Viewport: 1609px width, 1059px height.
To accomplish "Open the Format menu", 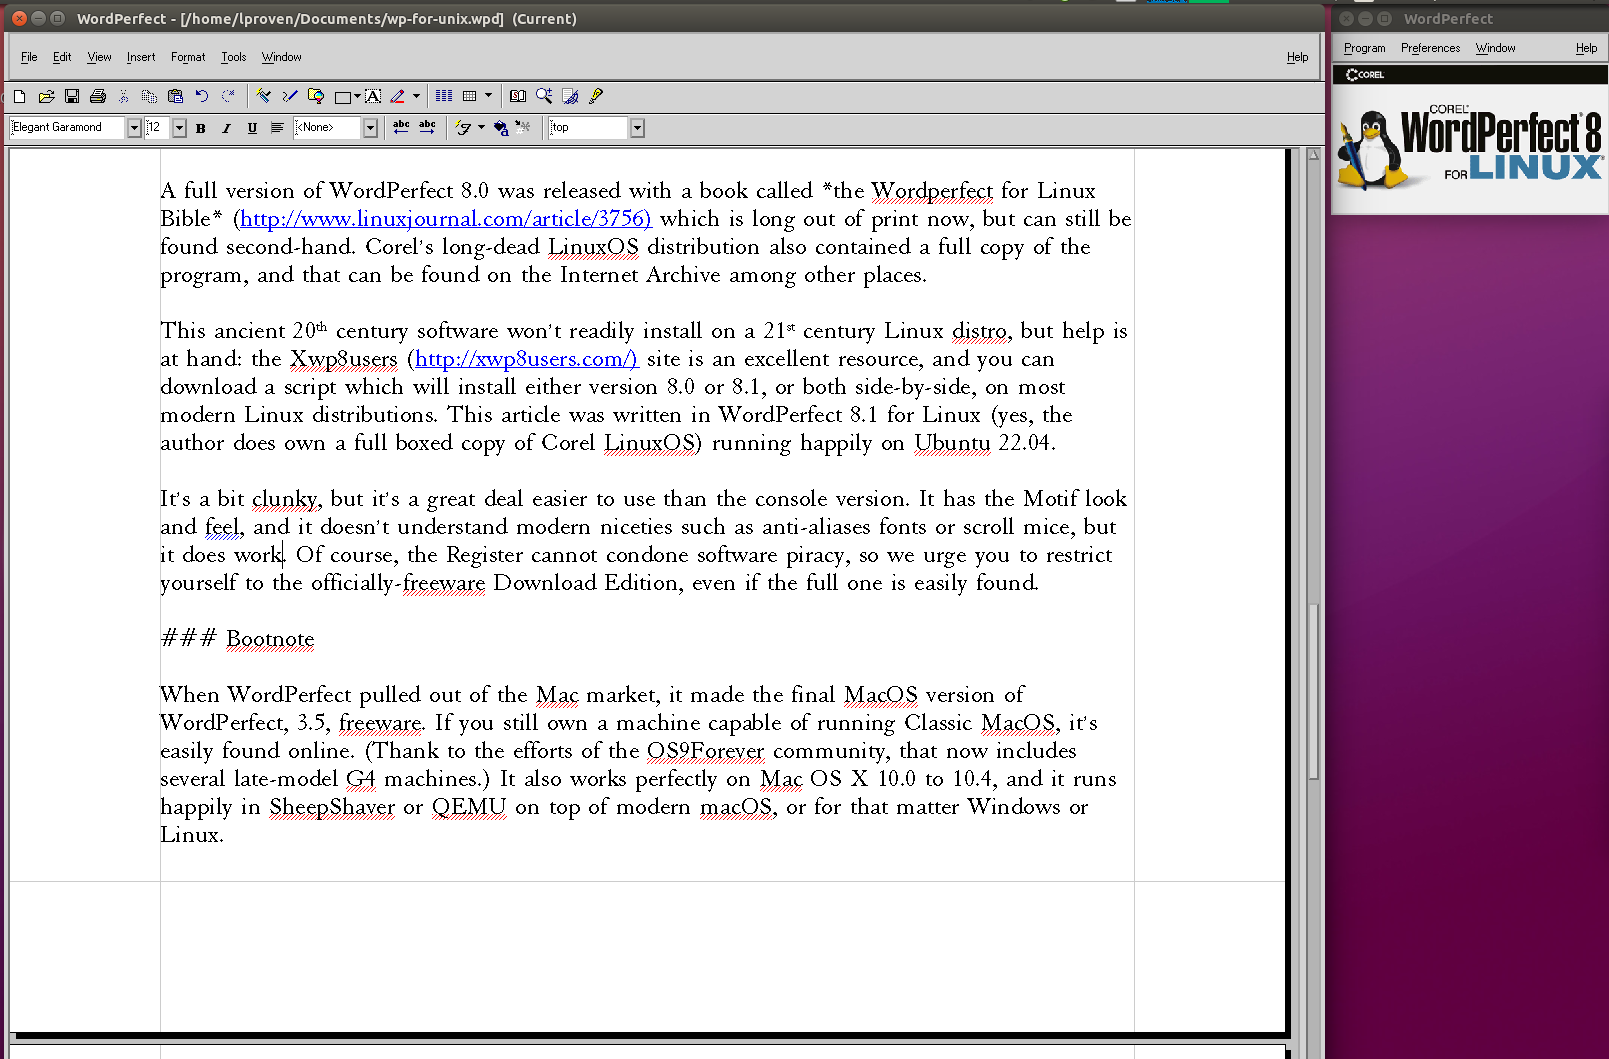I will point(187,57).
